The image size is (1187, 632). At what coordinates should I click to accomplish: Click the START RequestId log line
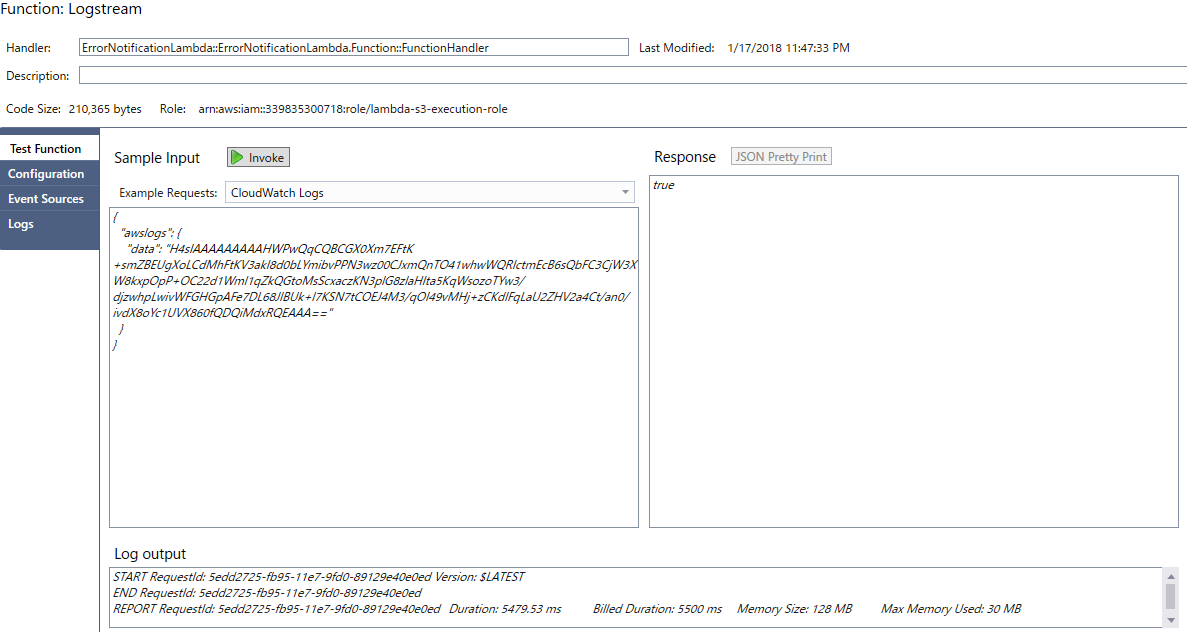(319, 577)
